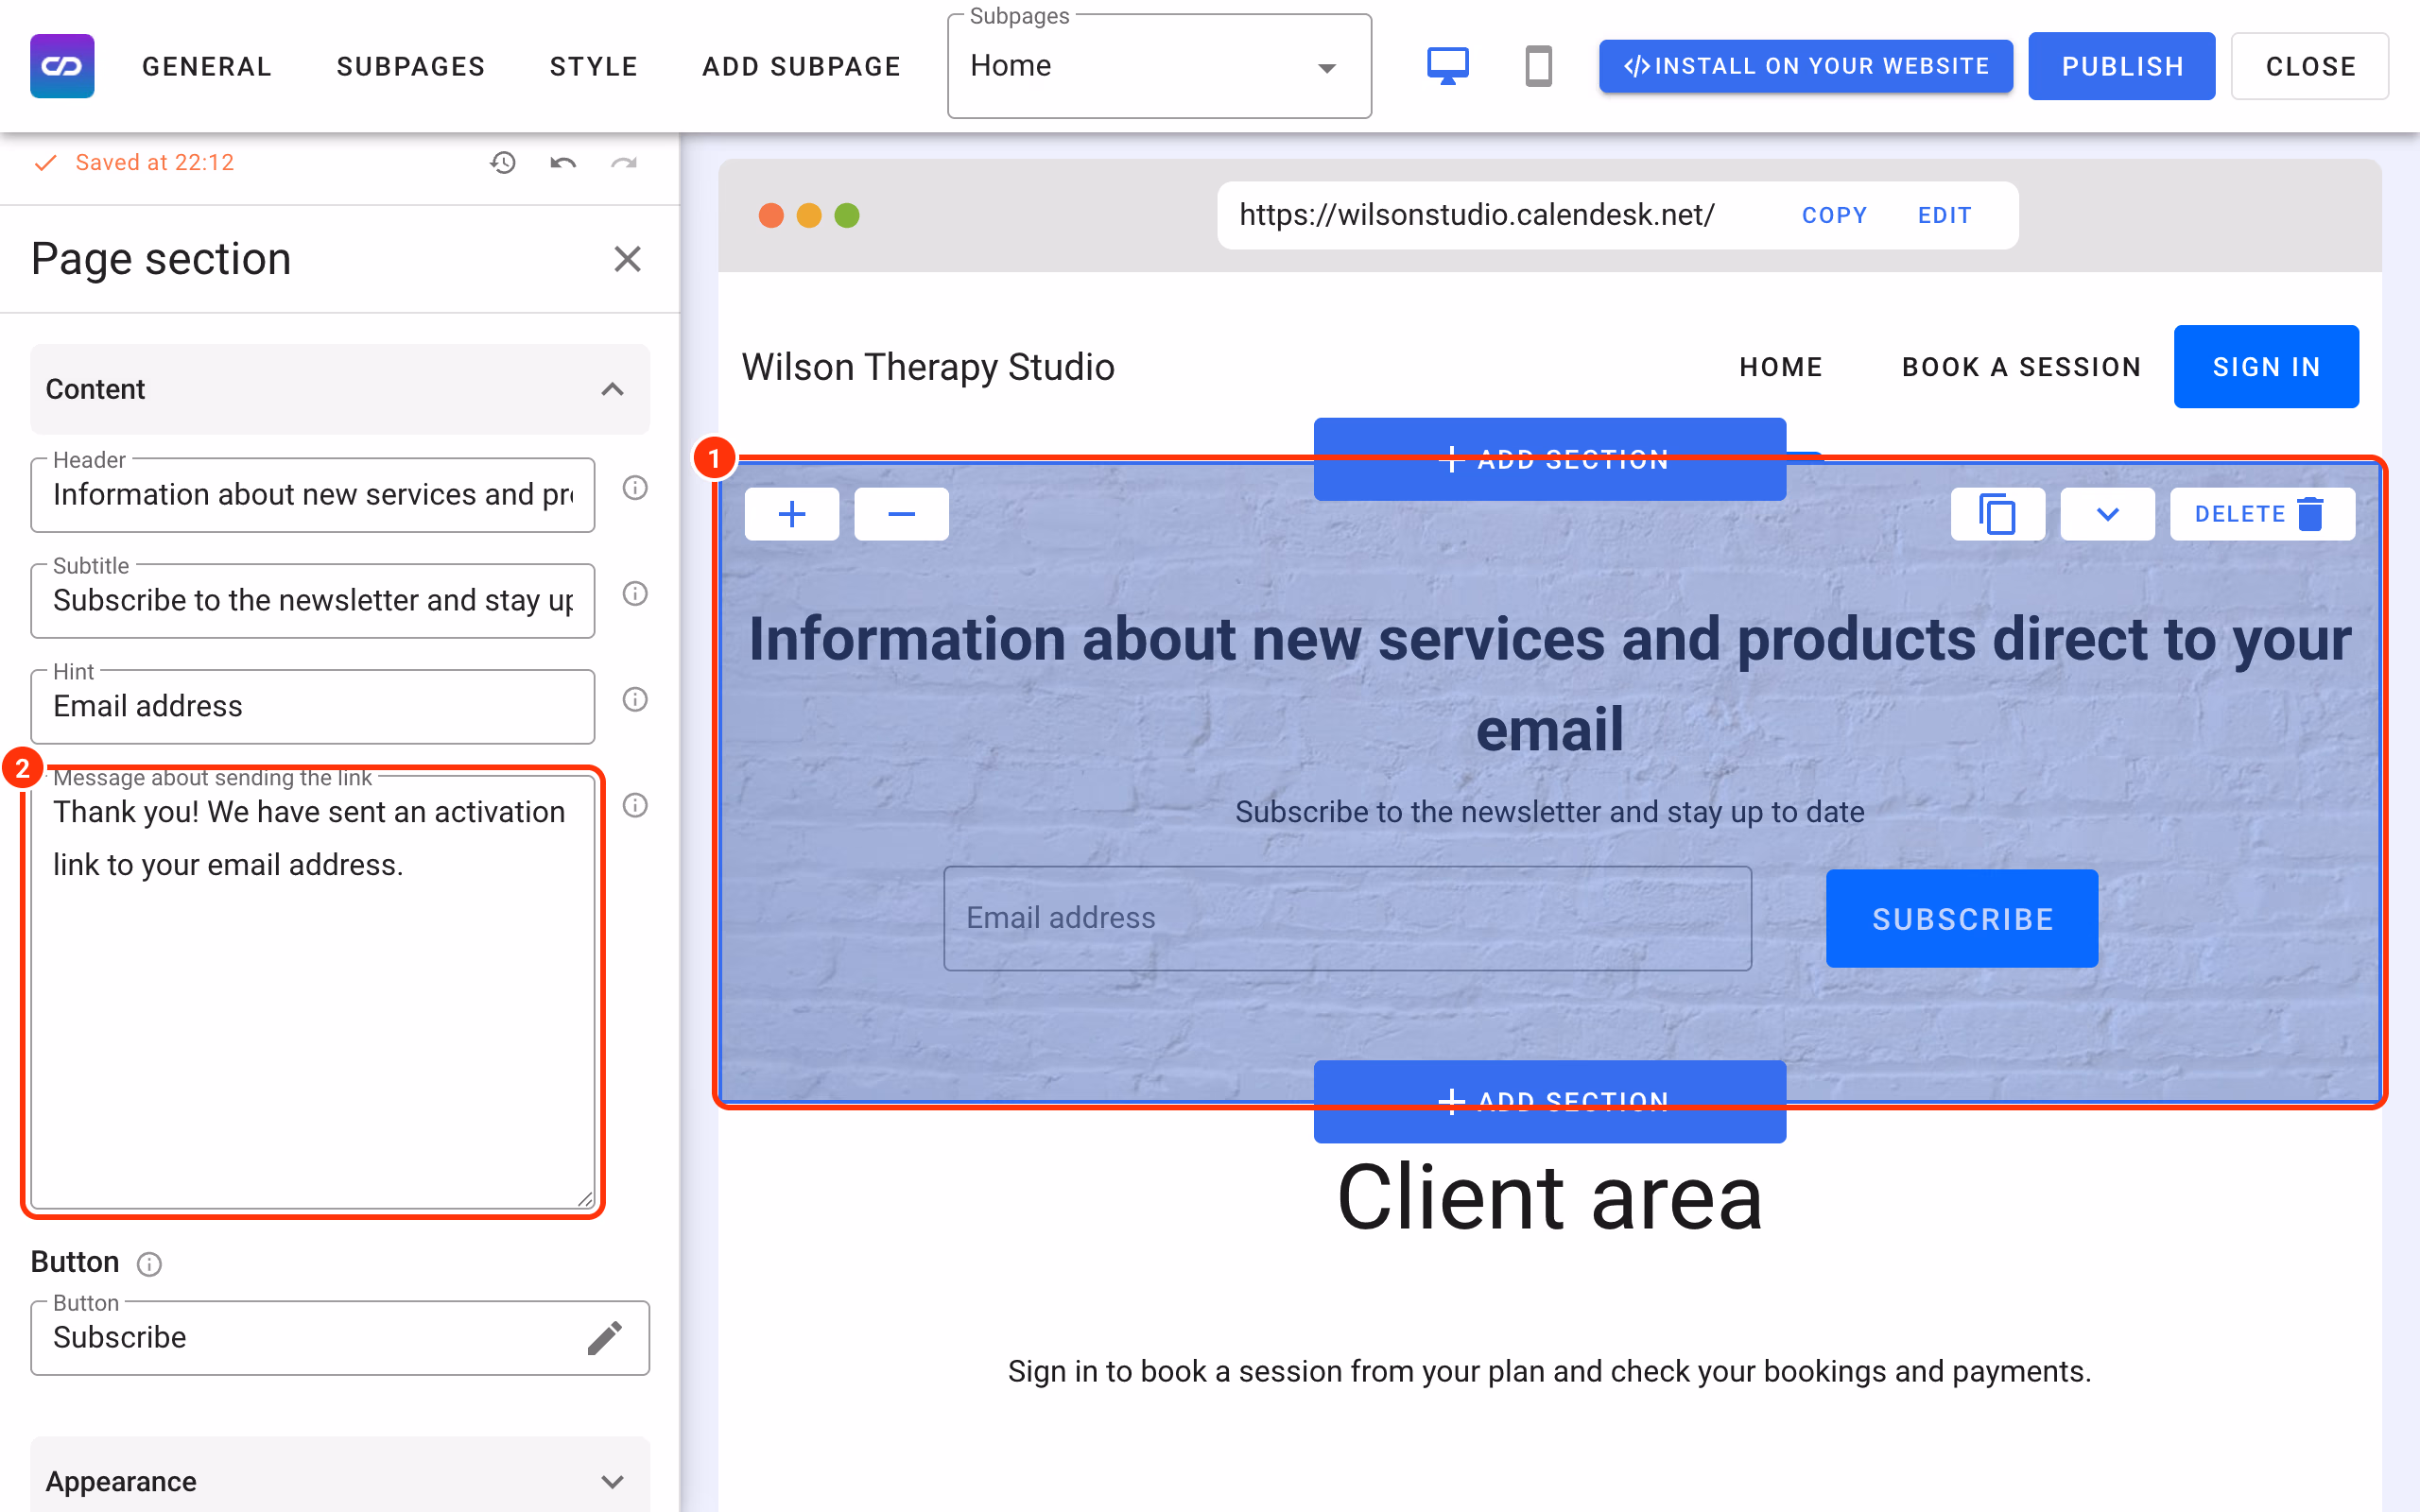Click the minus icon in section toolbar
The image size is (2420, 1512).
point(901,514)
